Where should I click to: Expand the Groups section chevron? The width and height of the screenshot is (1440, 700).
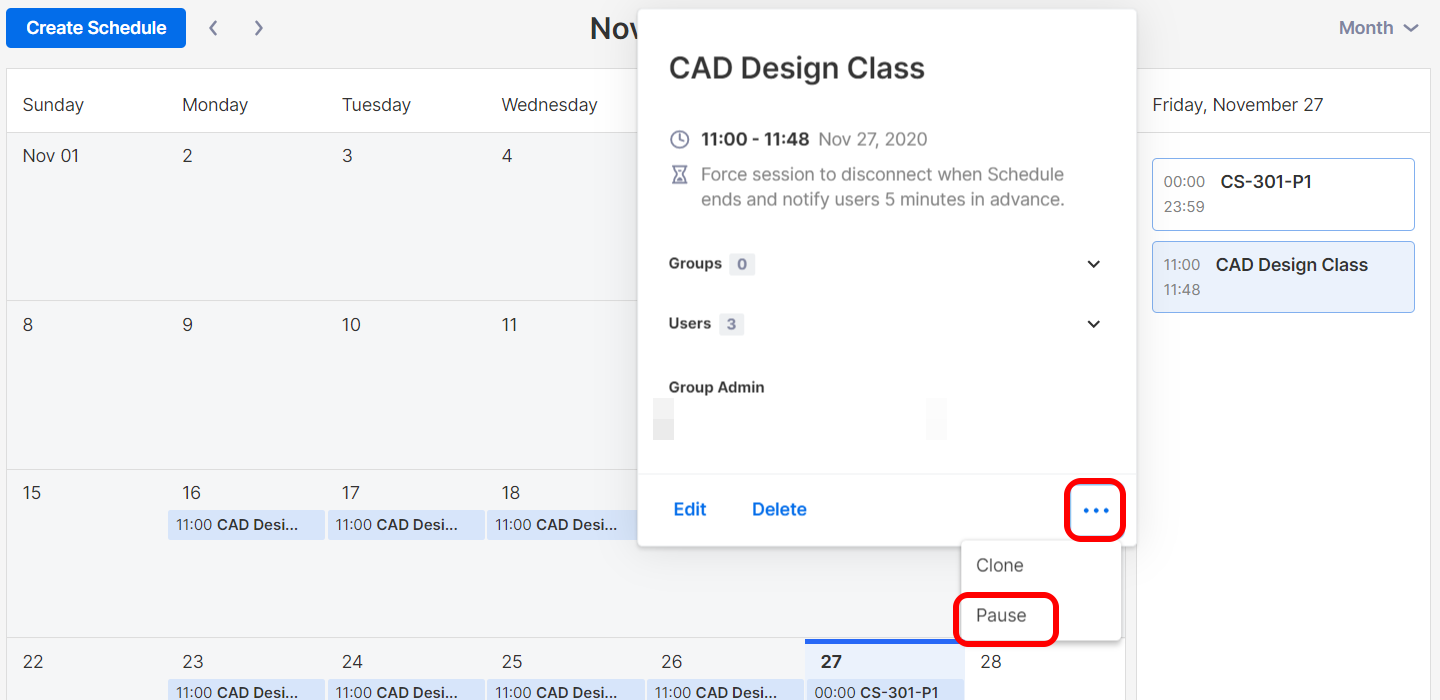[1093, 264]
